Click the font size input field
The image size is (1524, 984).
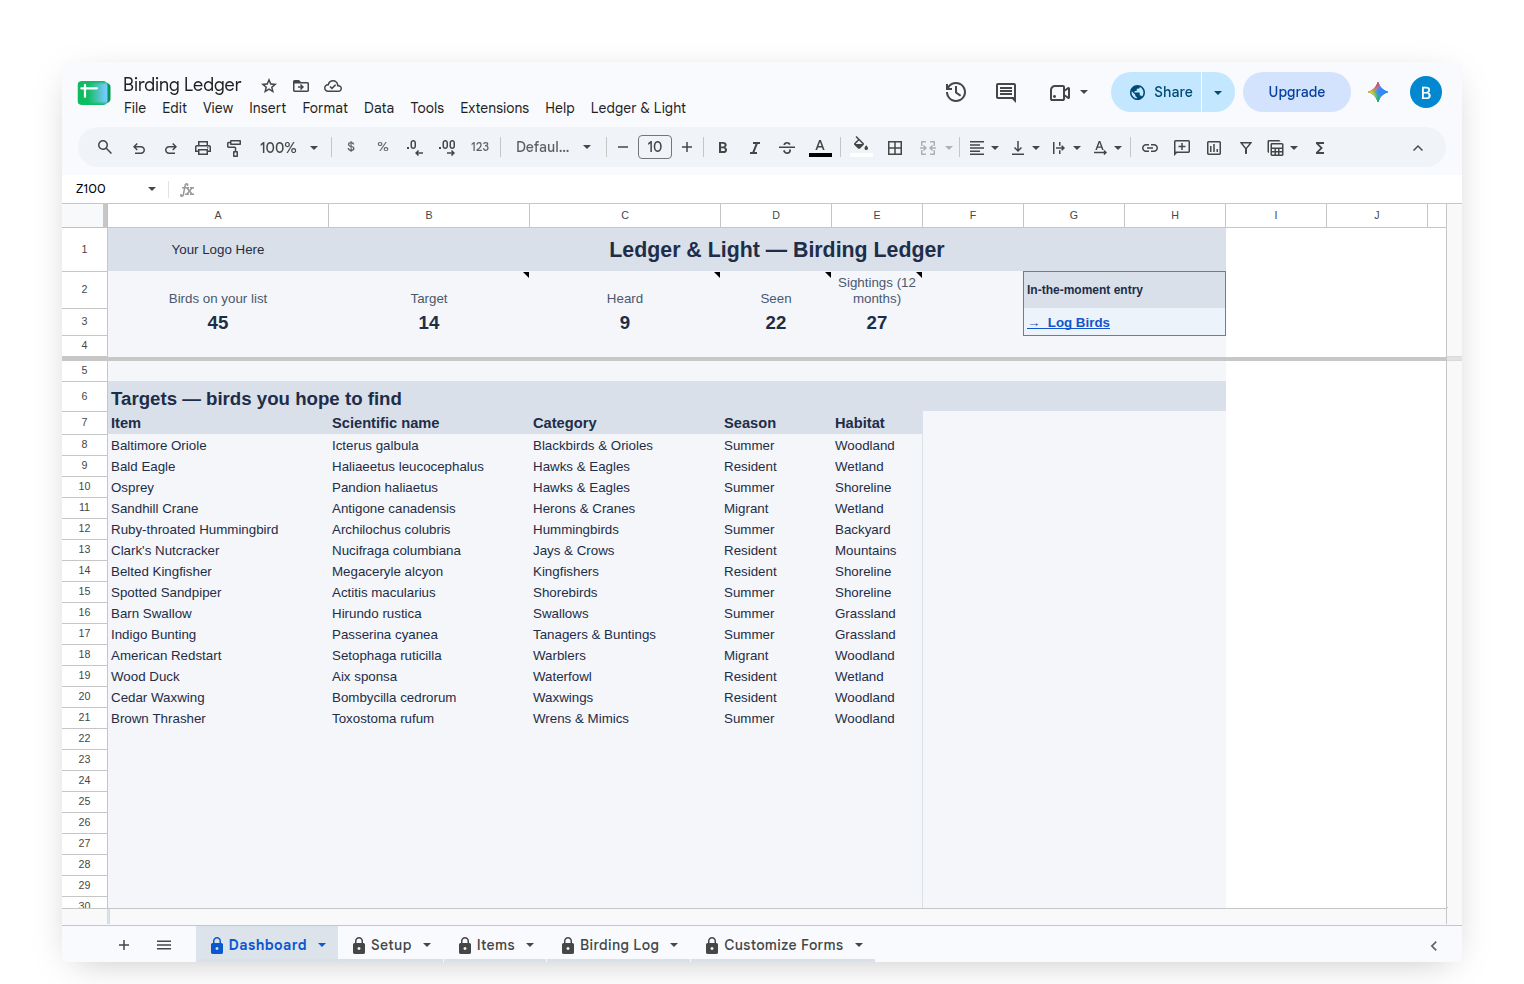tap(655, 147)
